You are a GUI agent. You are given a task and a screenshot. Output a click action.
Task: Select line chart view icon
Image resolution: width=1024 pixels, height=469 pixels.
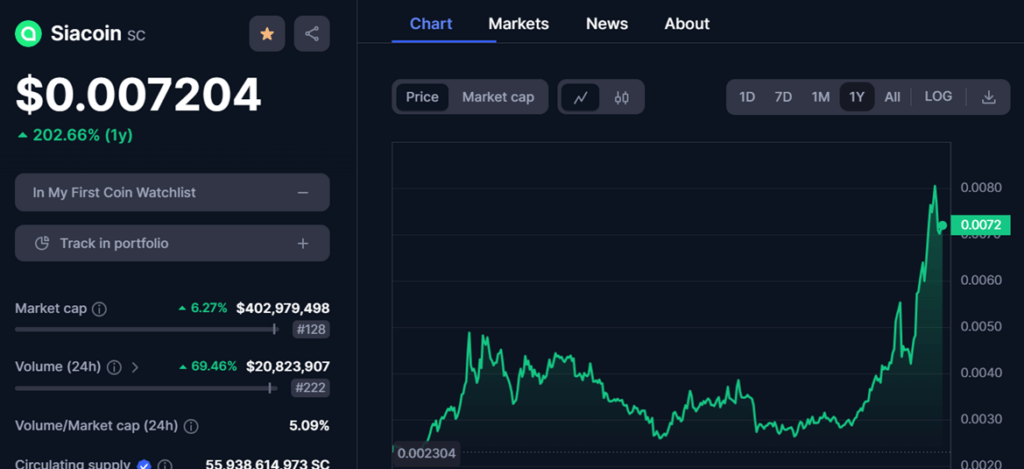pyautogui.click(x=580, y=97)
